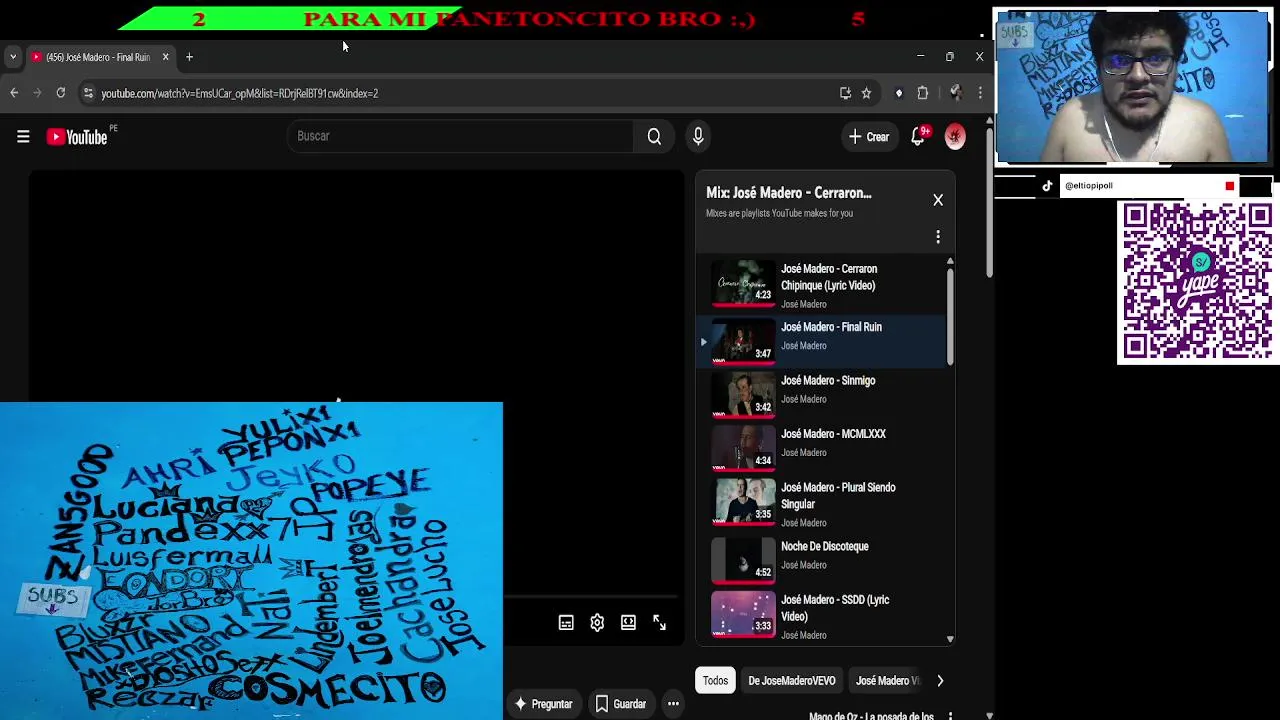Select the De JoseMaderoVEVO chip
Screen dimensions: 1280x720
click(792, 681)
